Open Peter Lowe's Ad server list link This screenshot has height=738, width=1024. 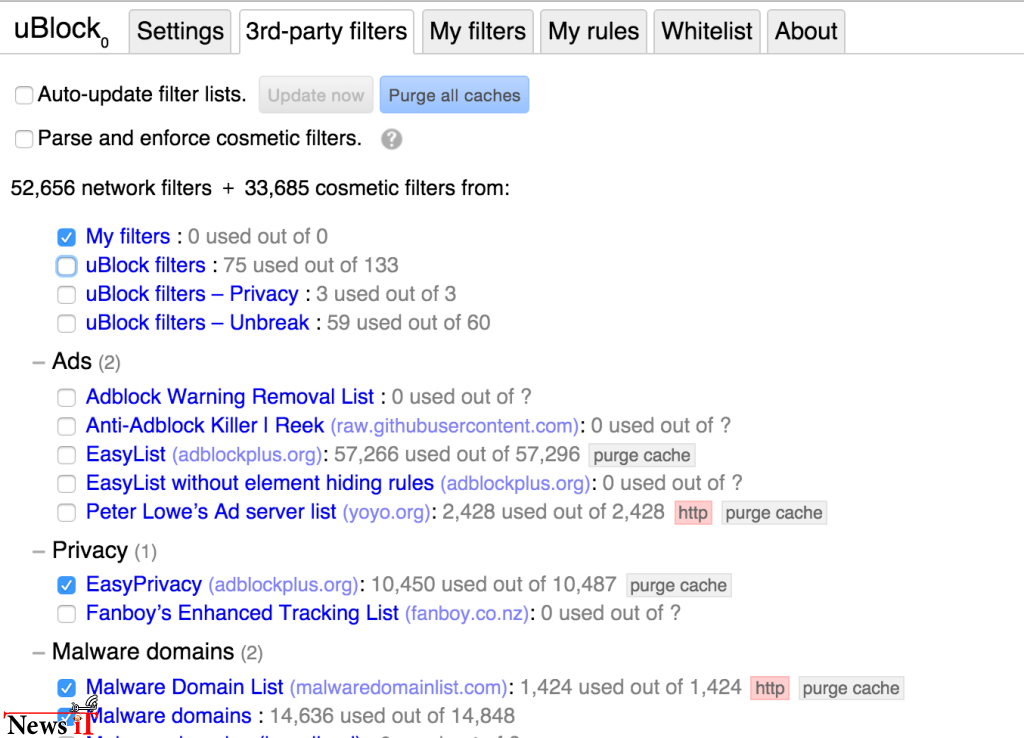pos(211,511)
